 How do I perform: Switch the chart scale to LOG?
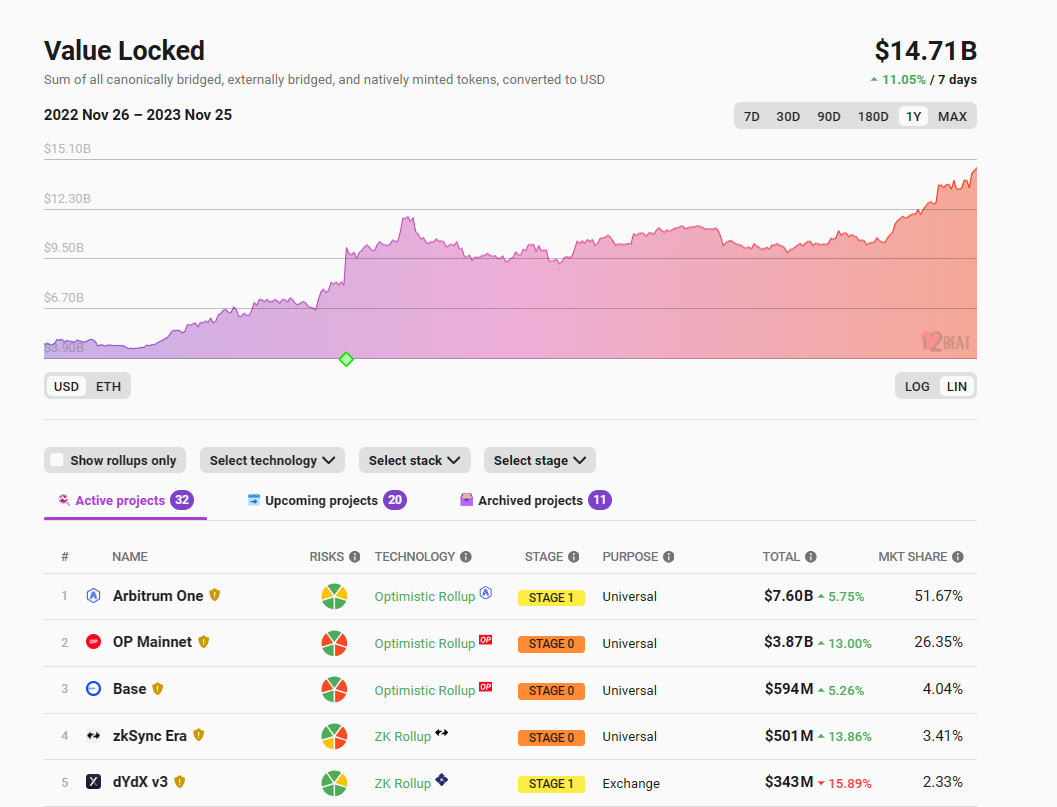917,386
